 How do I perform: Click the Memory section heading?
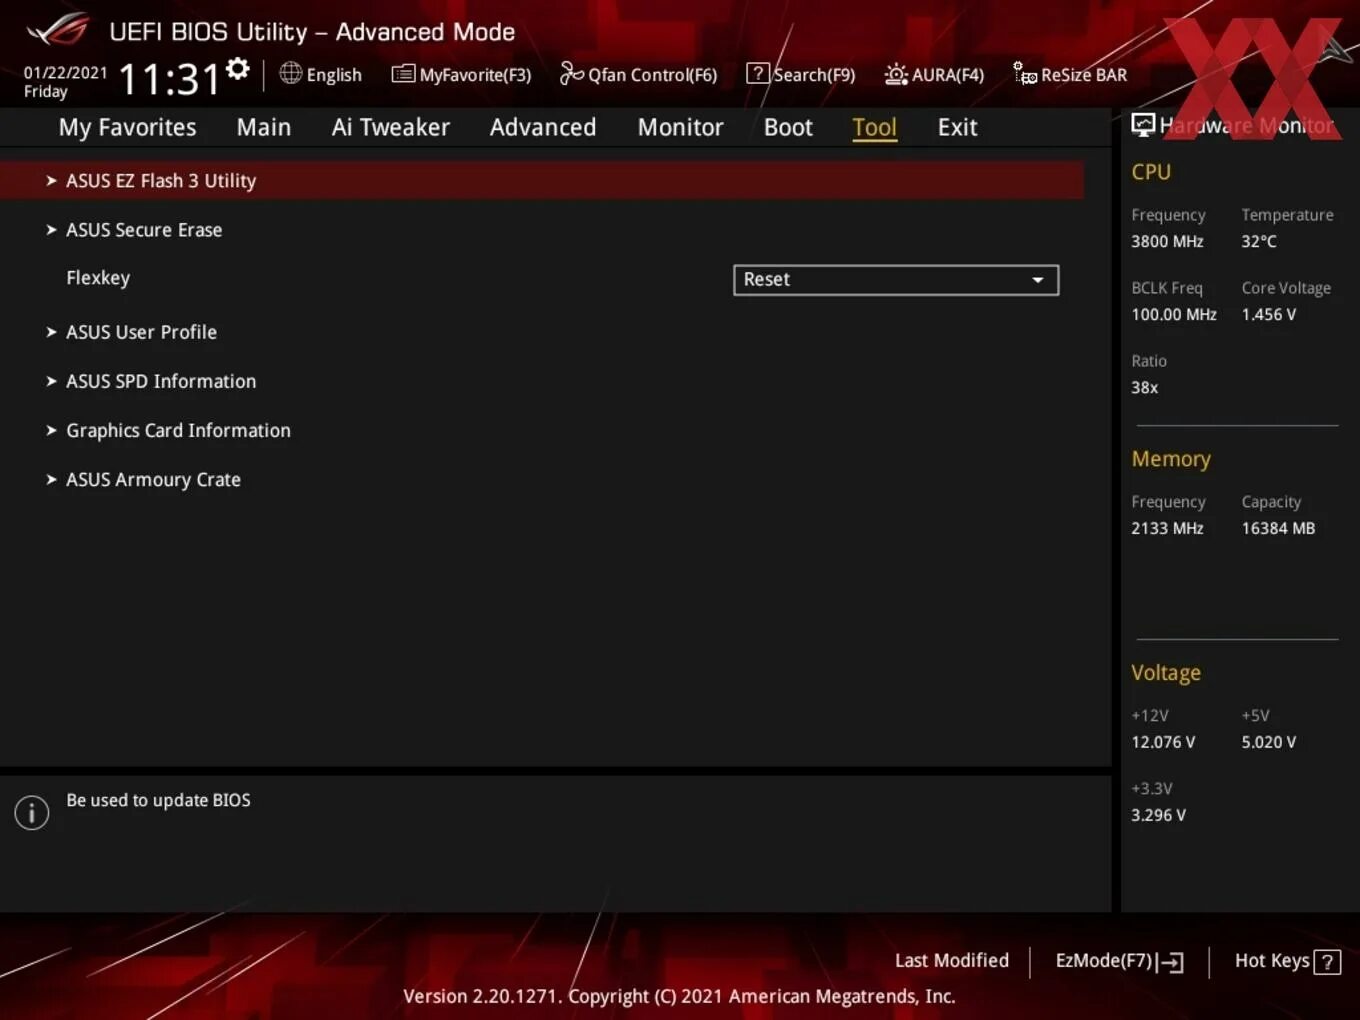[x=1171, y=459]
